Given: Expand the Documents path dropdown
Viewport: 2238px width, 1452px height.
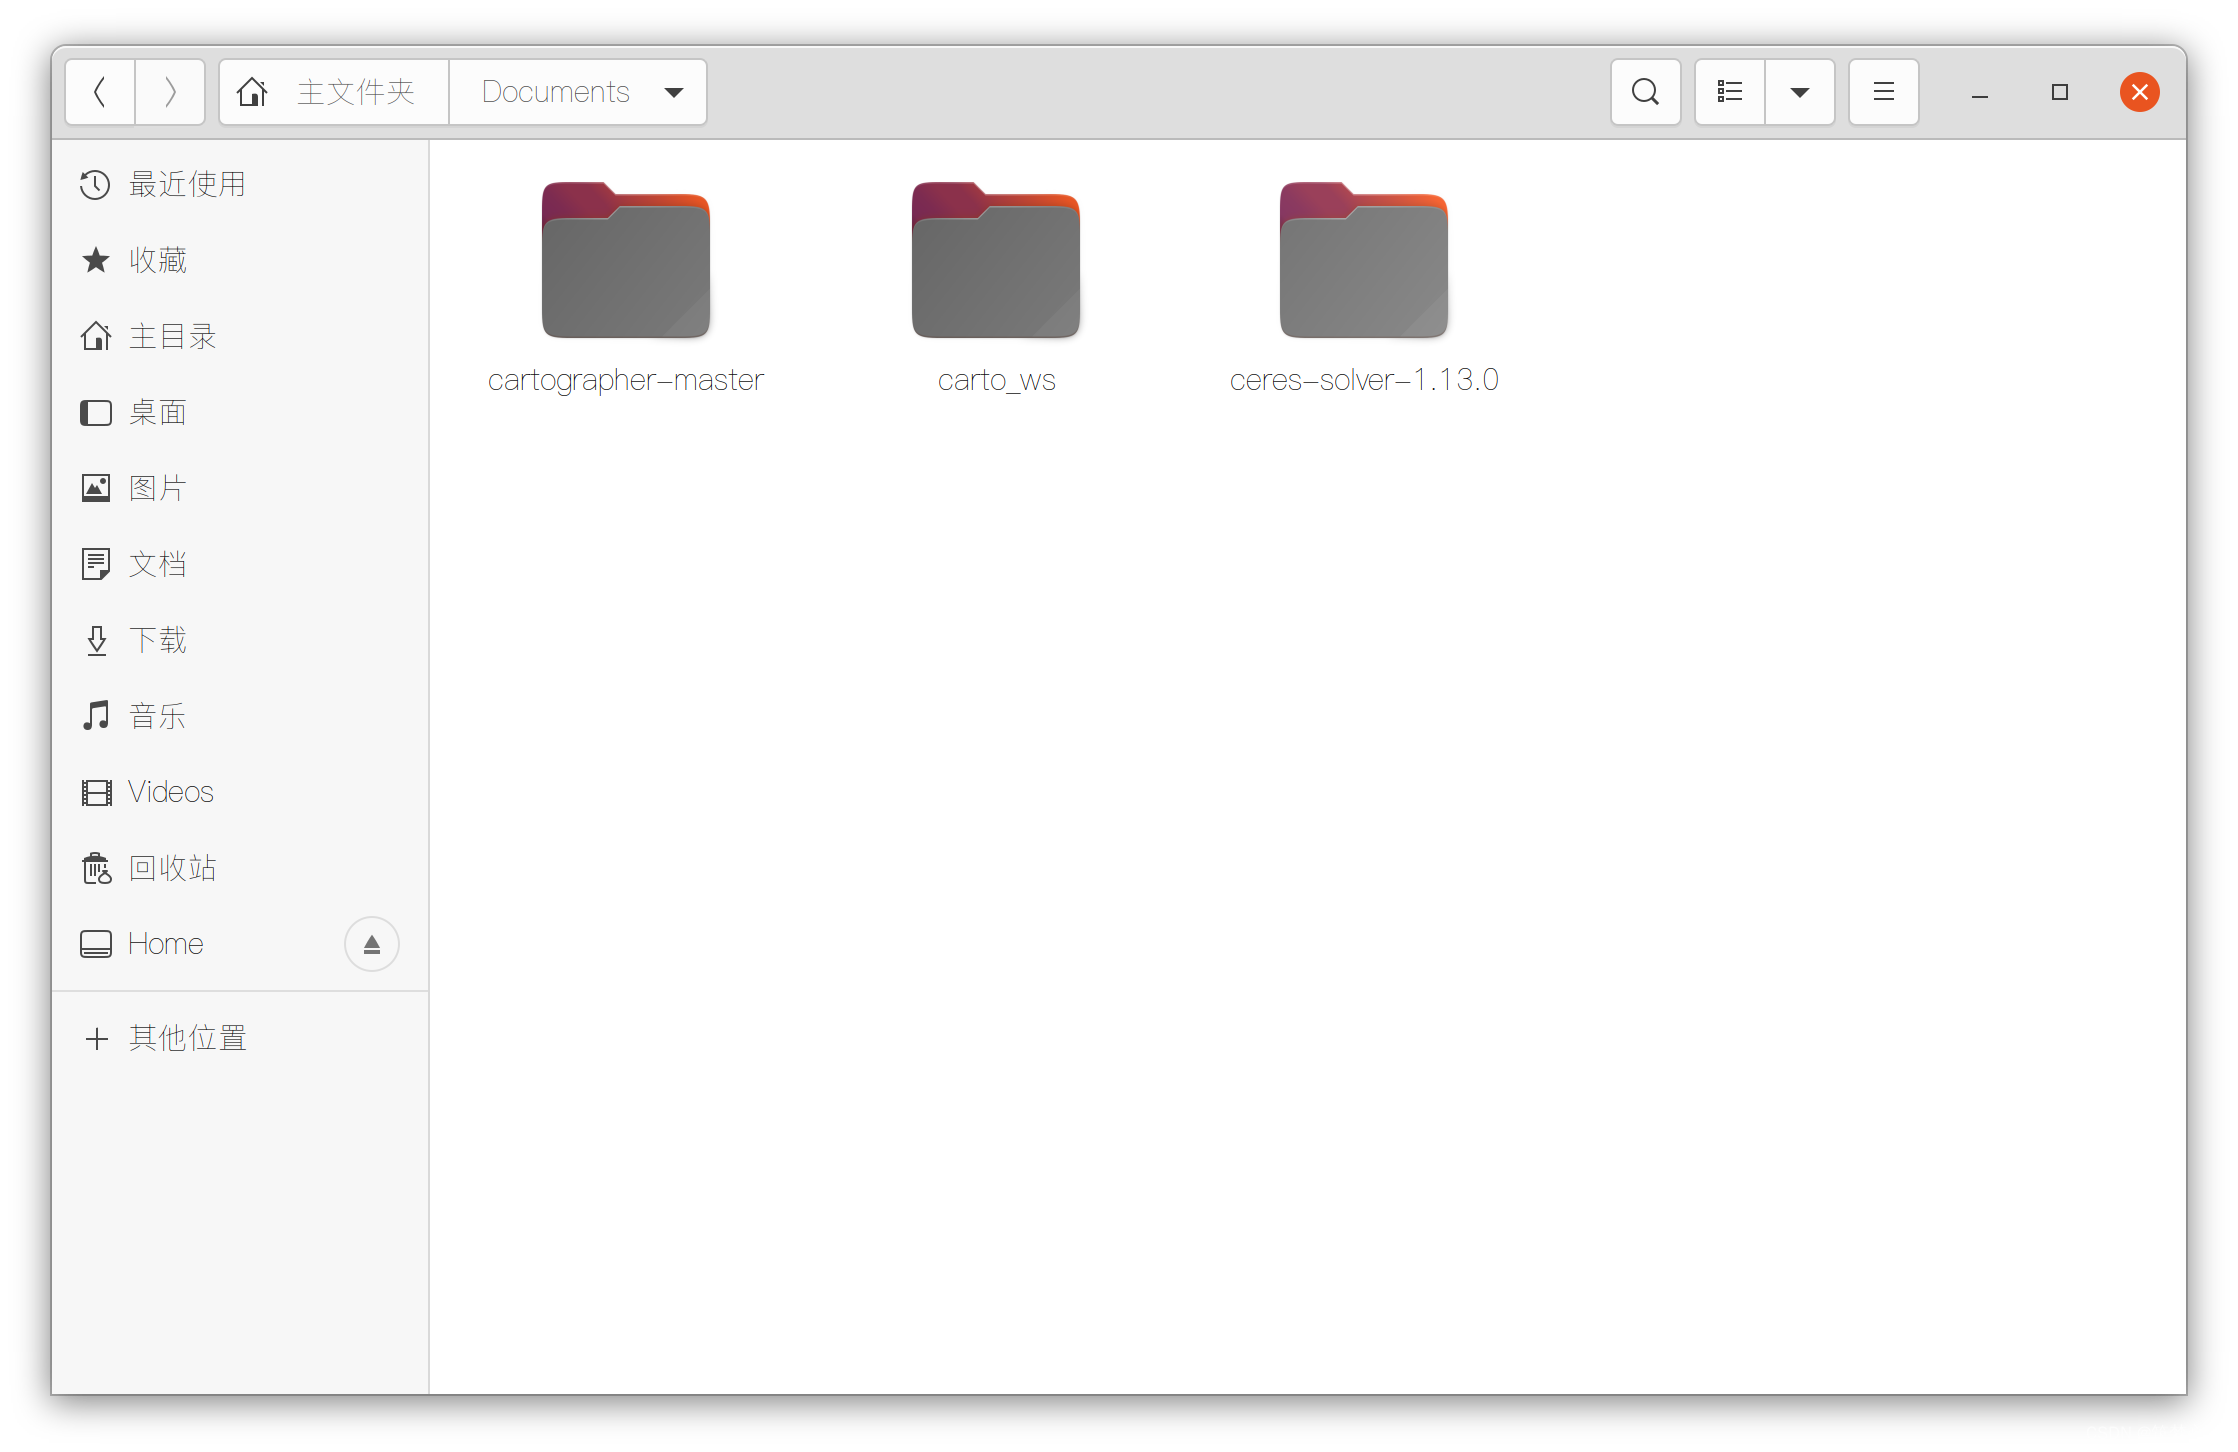Looking at the screenshot, I should 674,92.
